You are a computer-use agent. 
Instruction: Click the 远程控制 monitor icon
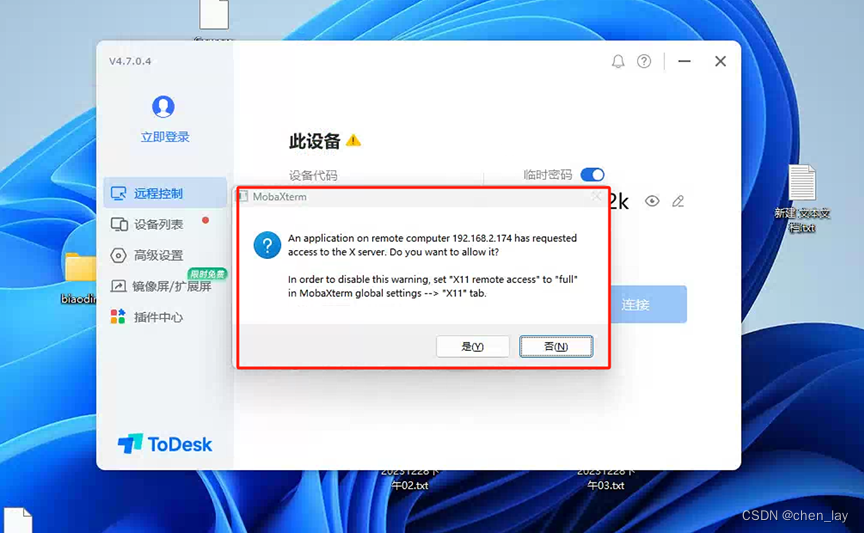coord(118,193)
